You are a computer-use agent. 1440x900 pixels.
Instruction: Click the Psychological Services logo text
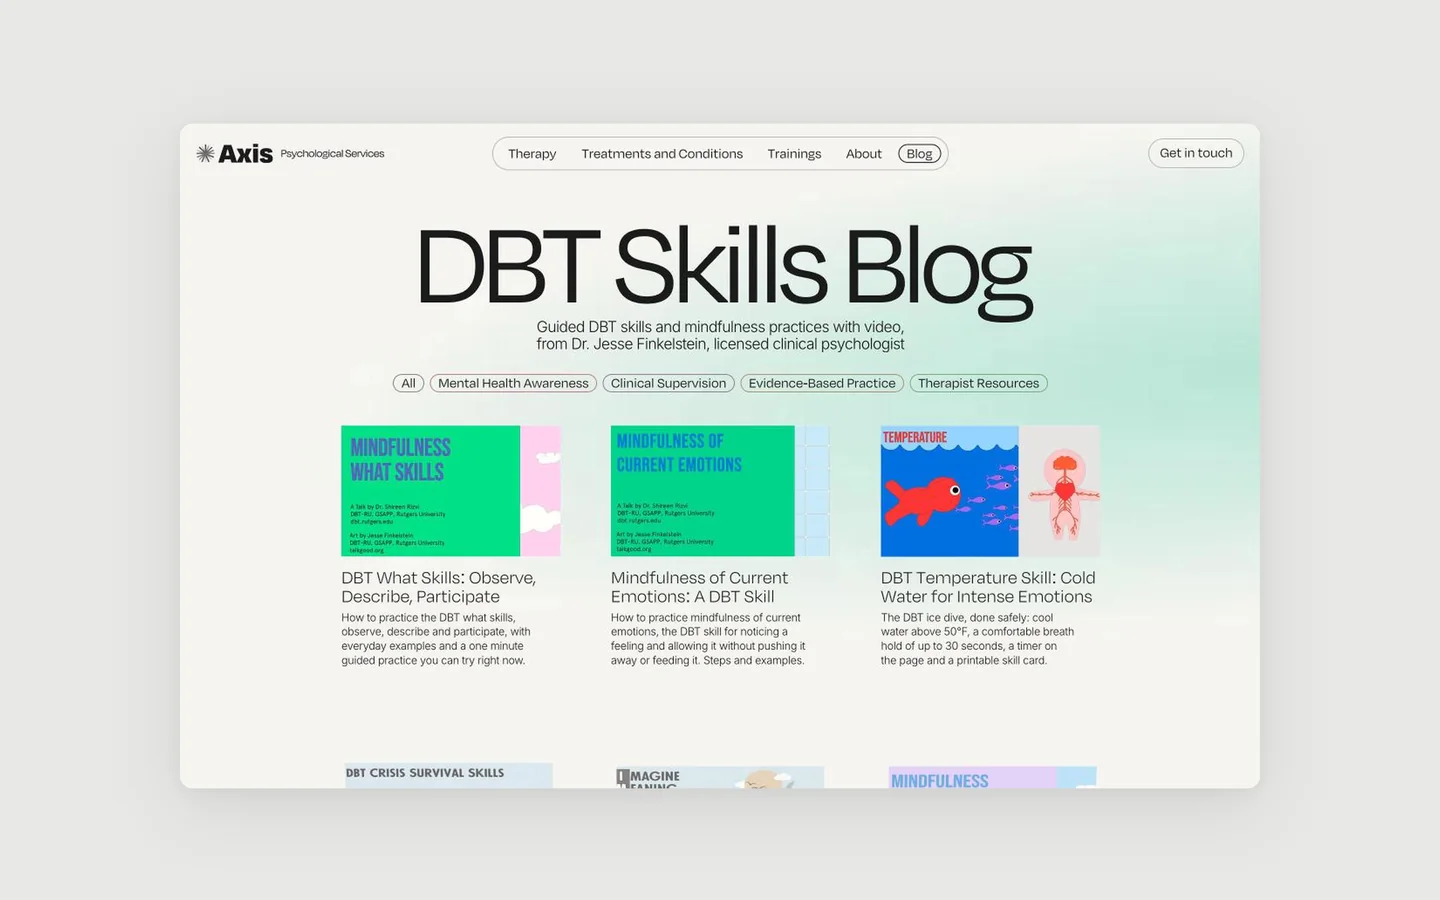[x=332, y=154]
